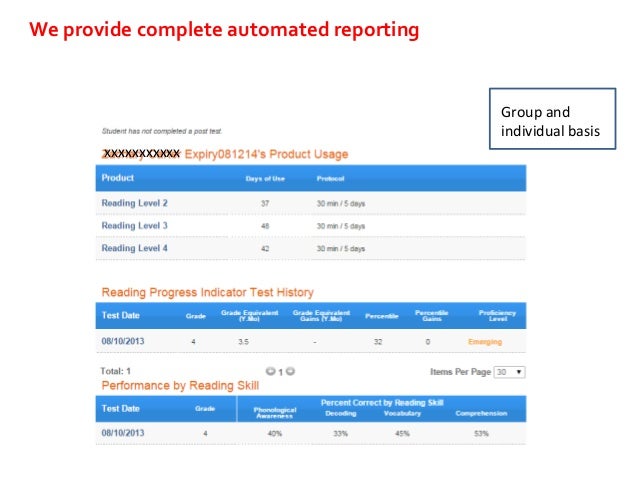Click the Test Date header in Test History
This screenshot has width=638, height=479.
[x=120, y=315]
